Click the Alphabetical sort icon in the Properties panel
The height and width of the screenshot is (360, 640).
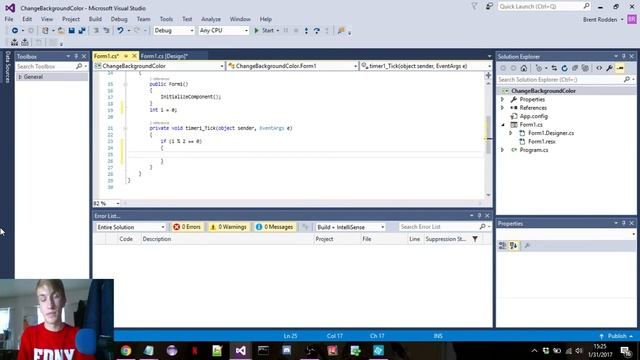tap(513, 245)
